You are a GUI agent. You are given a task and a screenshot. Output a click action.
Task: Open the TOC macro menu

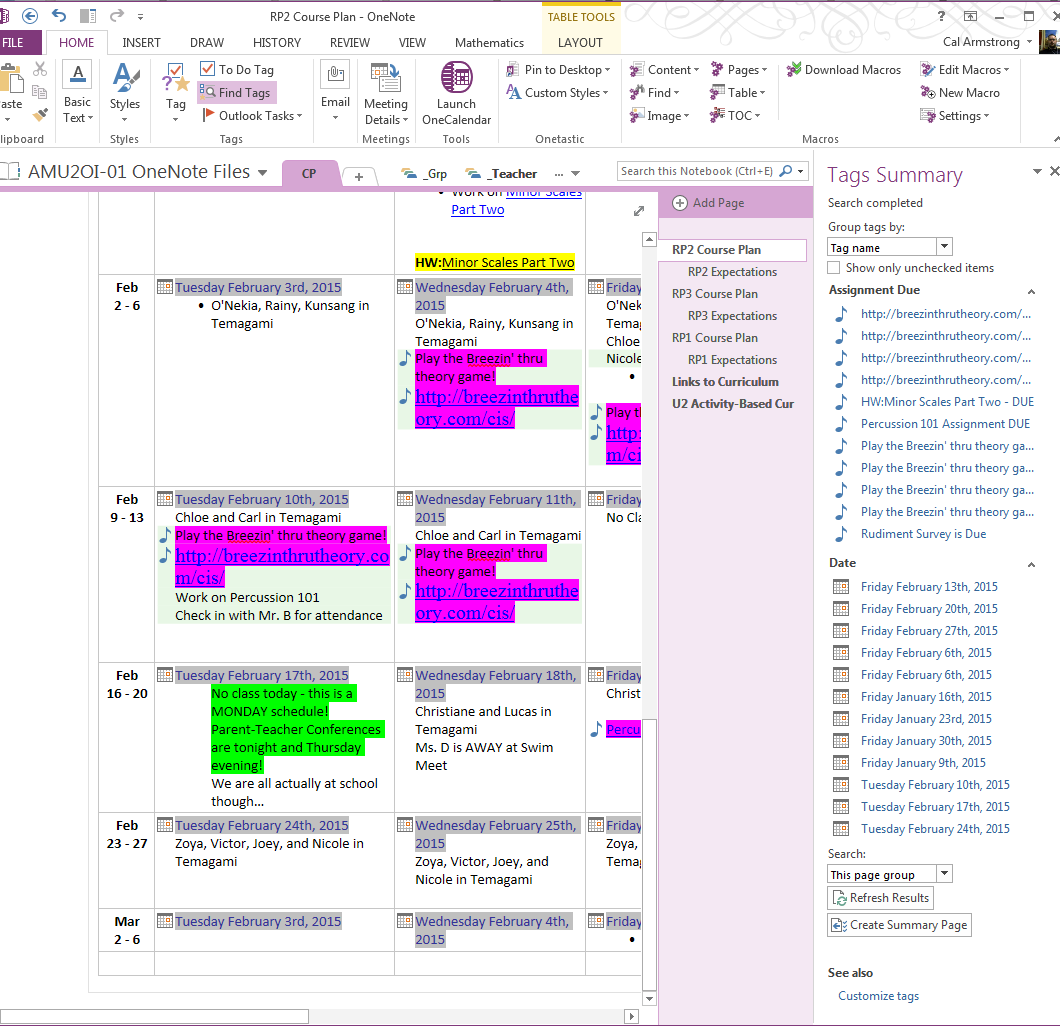click(x=735, y=116)
